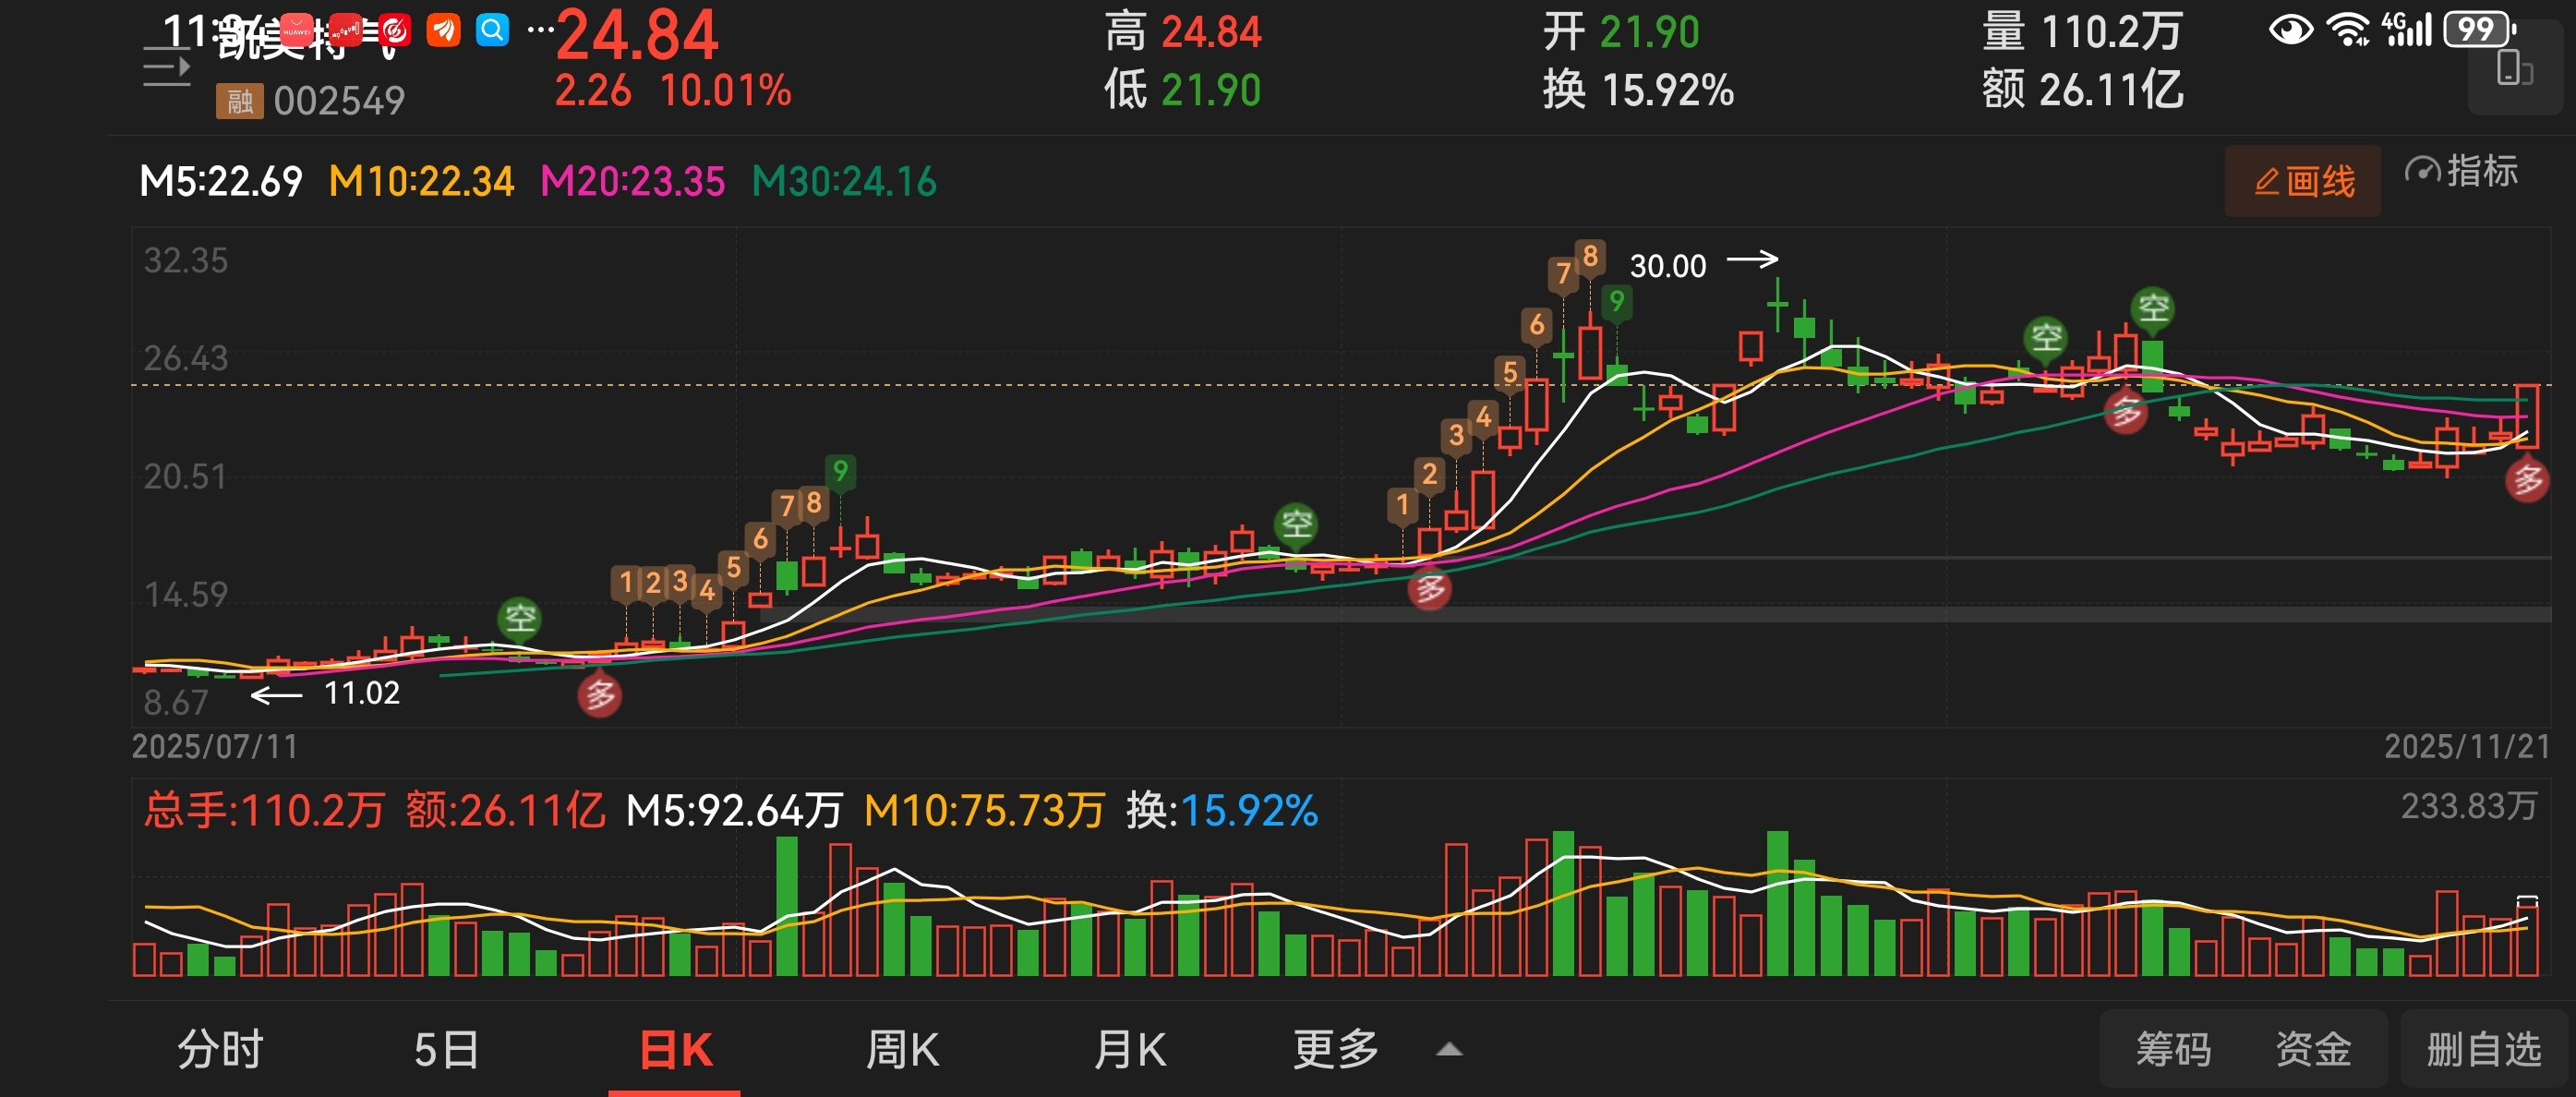Image resolution: width=2576 pixels, height=1097 pixels.
Task: Tap the rightmost green 空 signal marker
Action: click(2153, 307)
